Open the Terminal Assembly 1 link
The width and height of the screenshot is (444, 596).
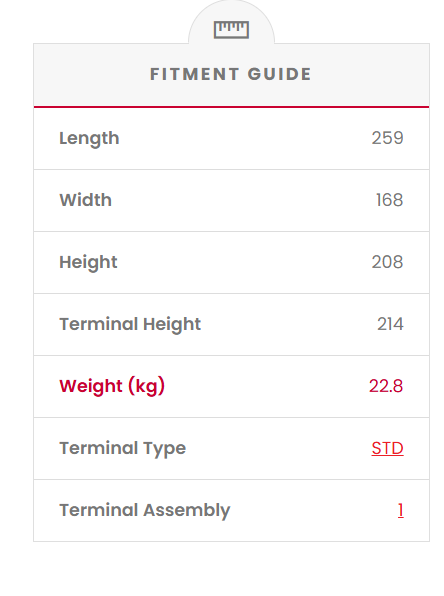[x=401, y=510]
